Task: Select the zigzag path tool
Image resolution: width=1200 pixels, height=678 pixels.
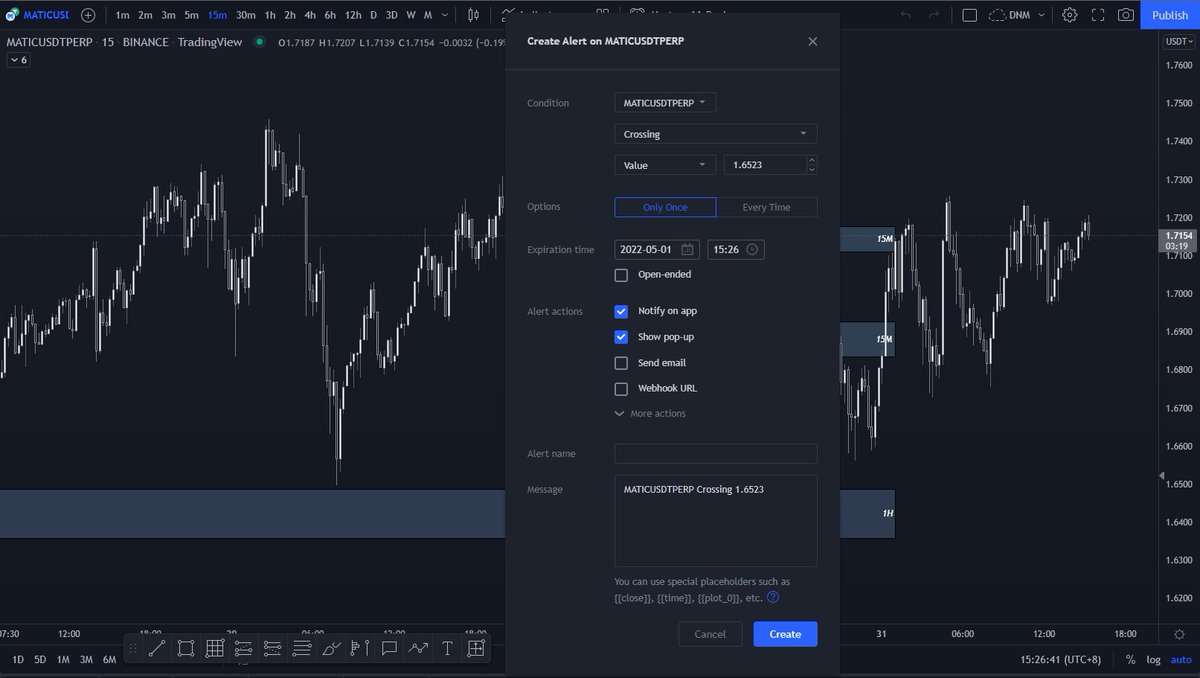Action: pos(418,648)
